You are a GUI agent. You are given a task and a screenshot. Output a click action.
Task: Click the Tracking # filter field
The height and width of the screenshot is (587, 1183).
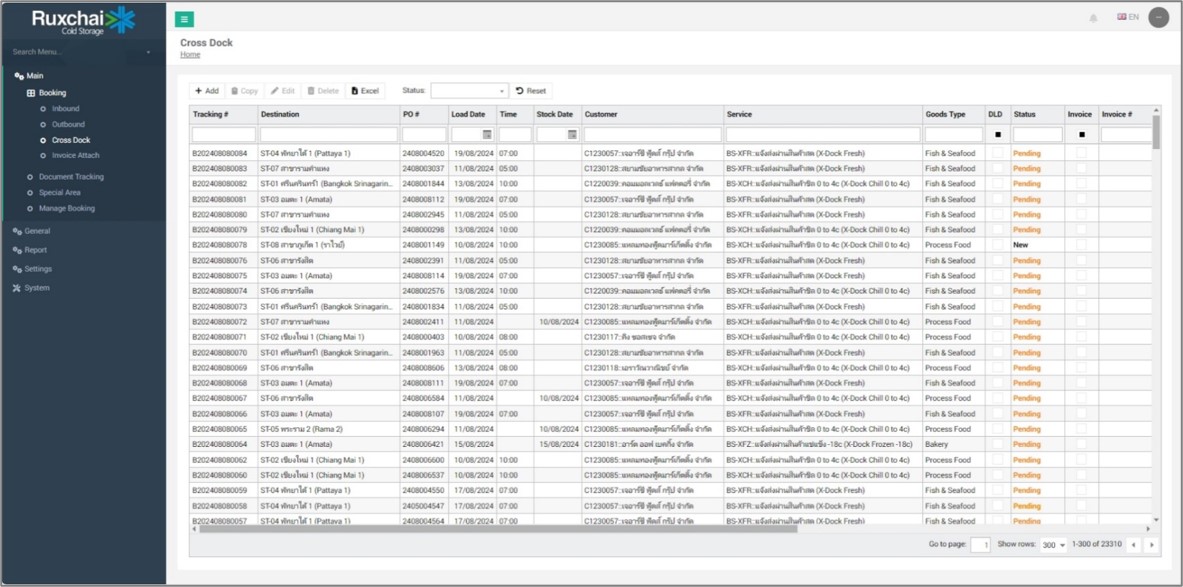(223, 134)
